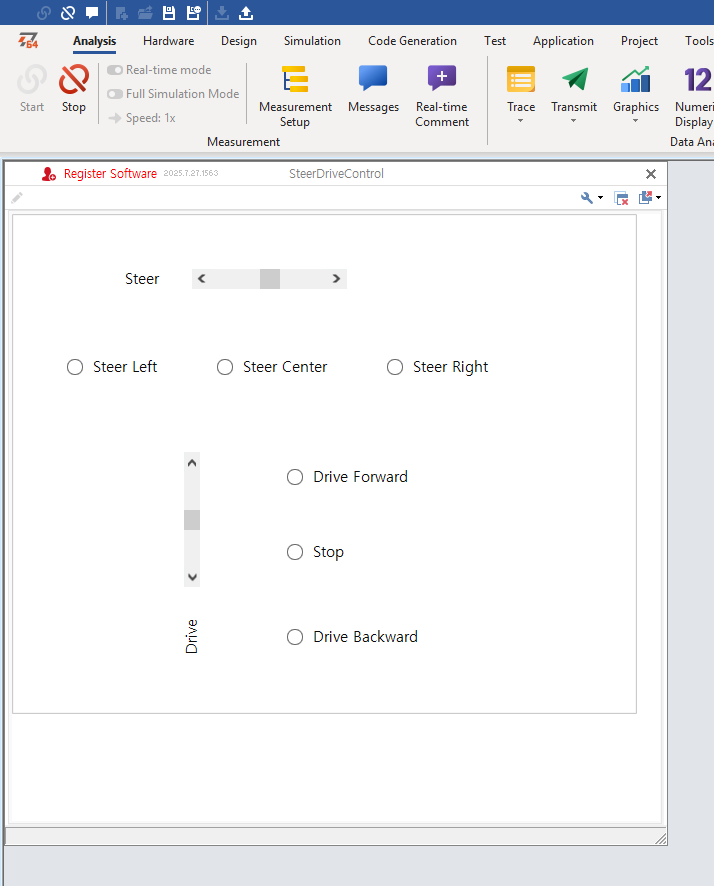Click the greyed connect link icon in title bar
The height and width of the screenshot is (886, 714).
tap(43, 12)
